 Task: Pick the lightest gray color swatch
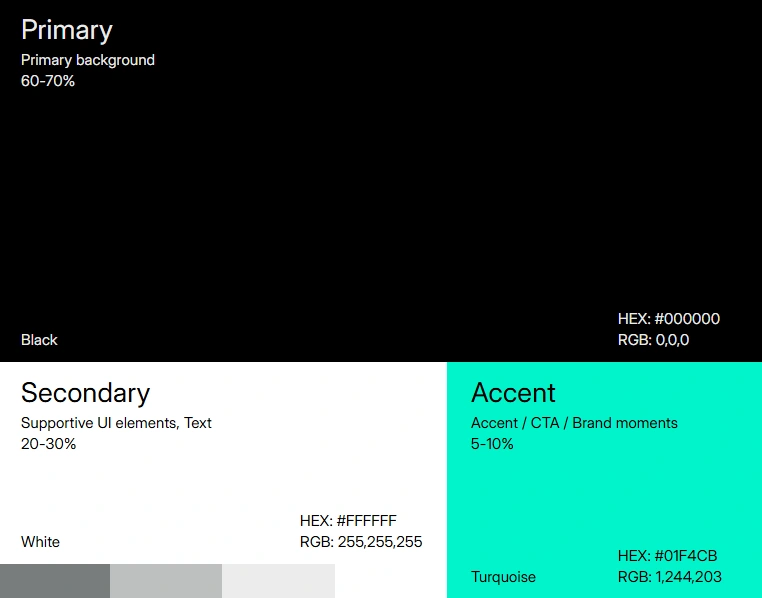(x=278, y=581)
